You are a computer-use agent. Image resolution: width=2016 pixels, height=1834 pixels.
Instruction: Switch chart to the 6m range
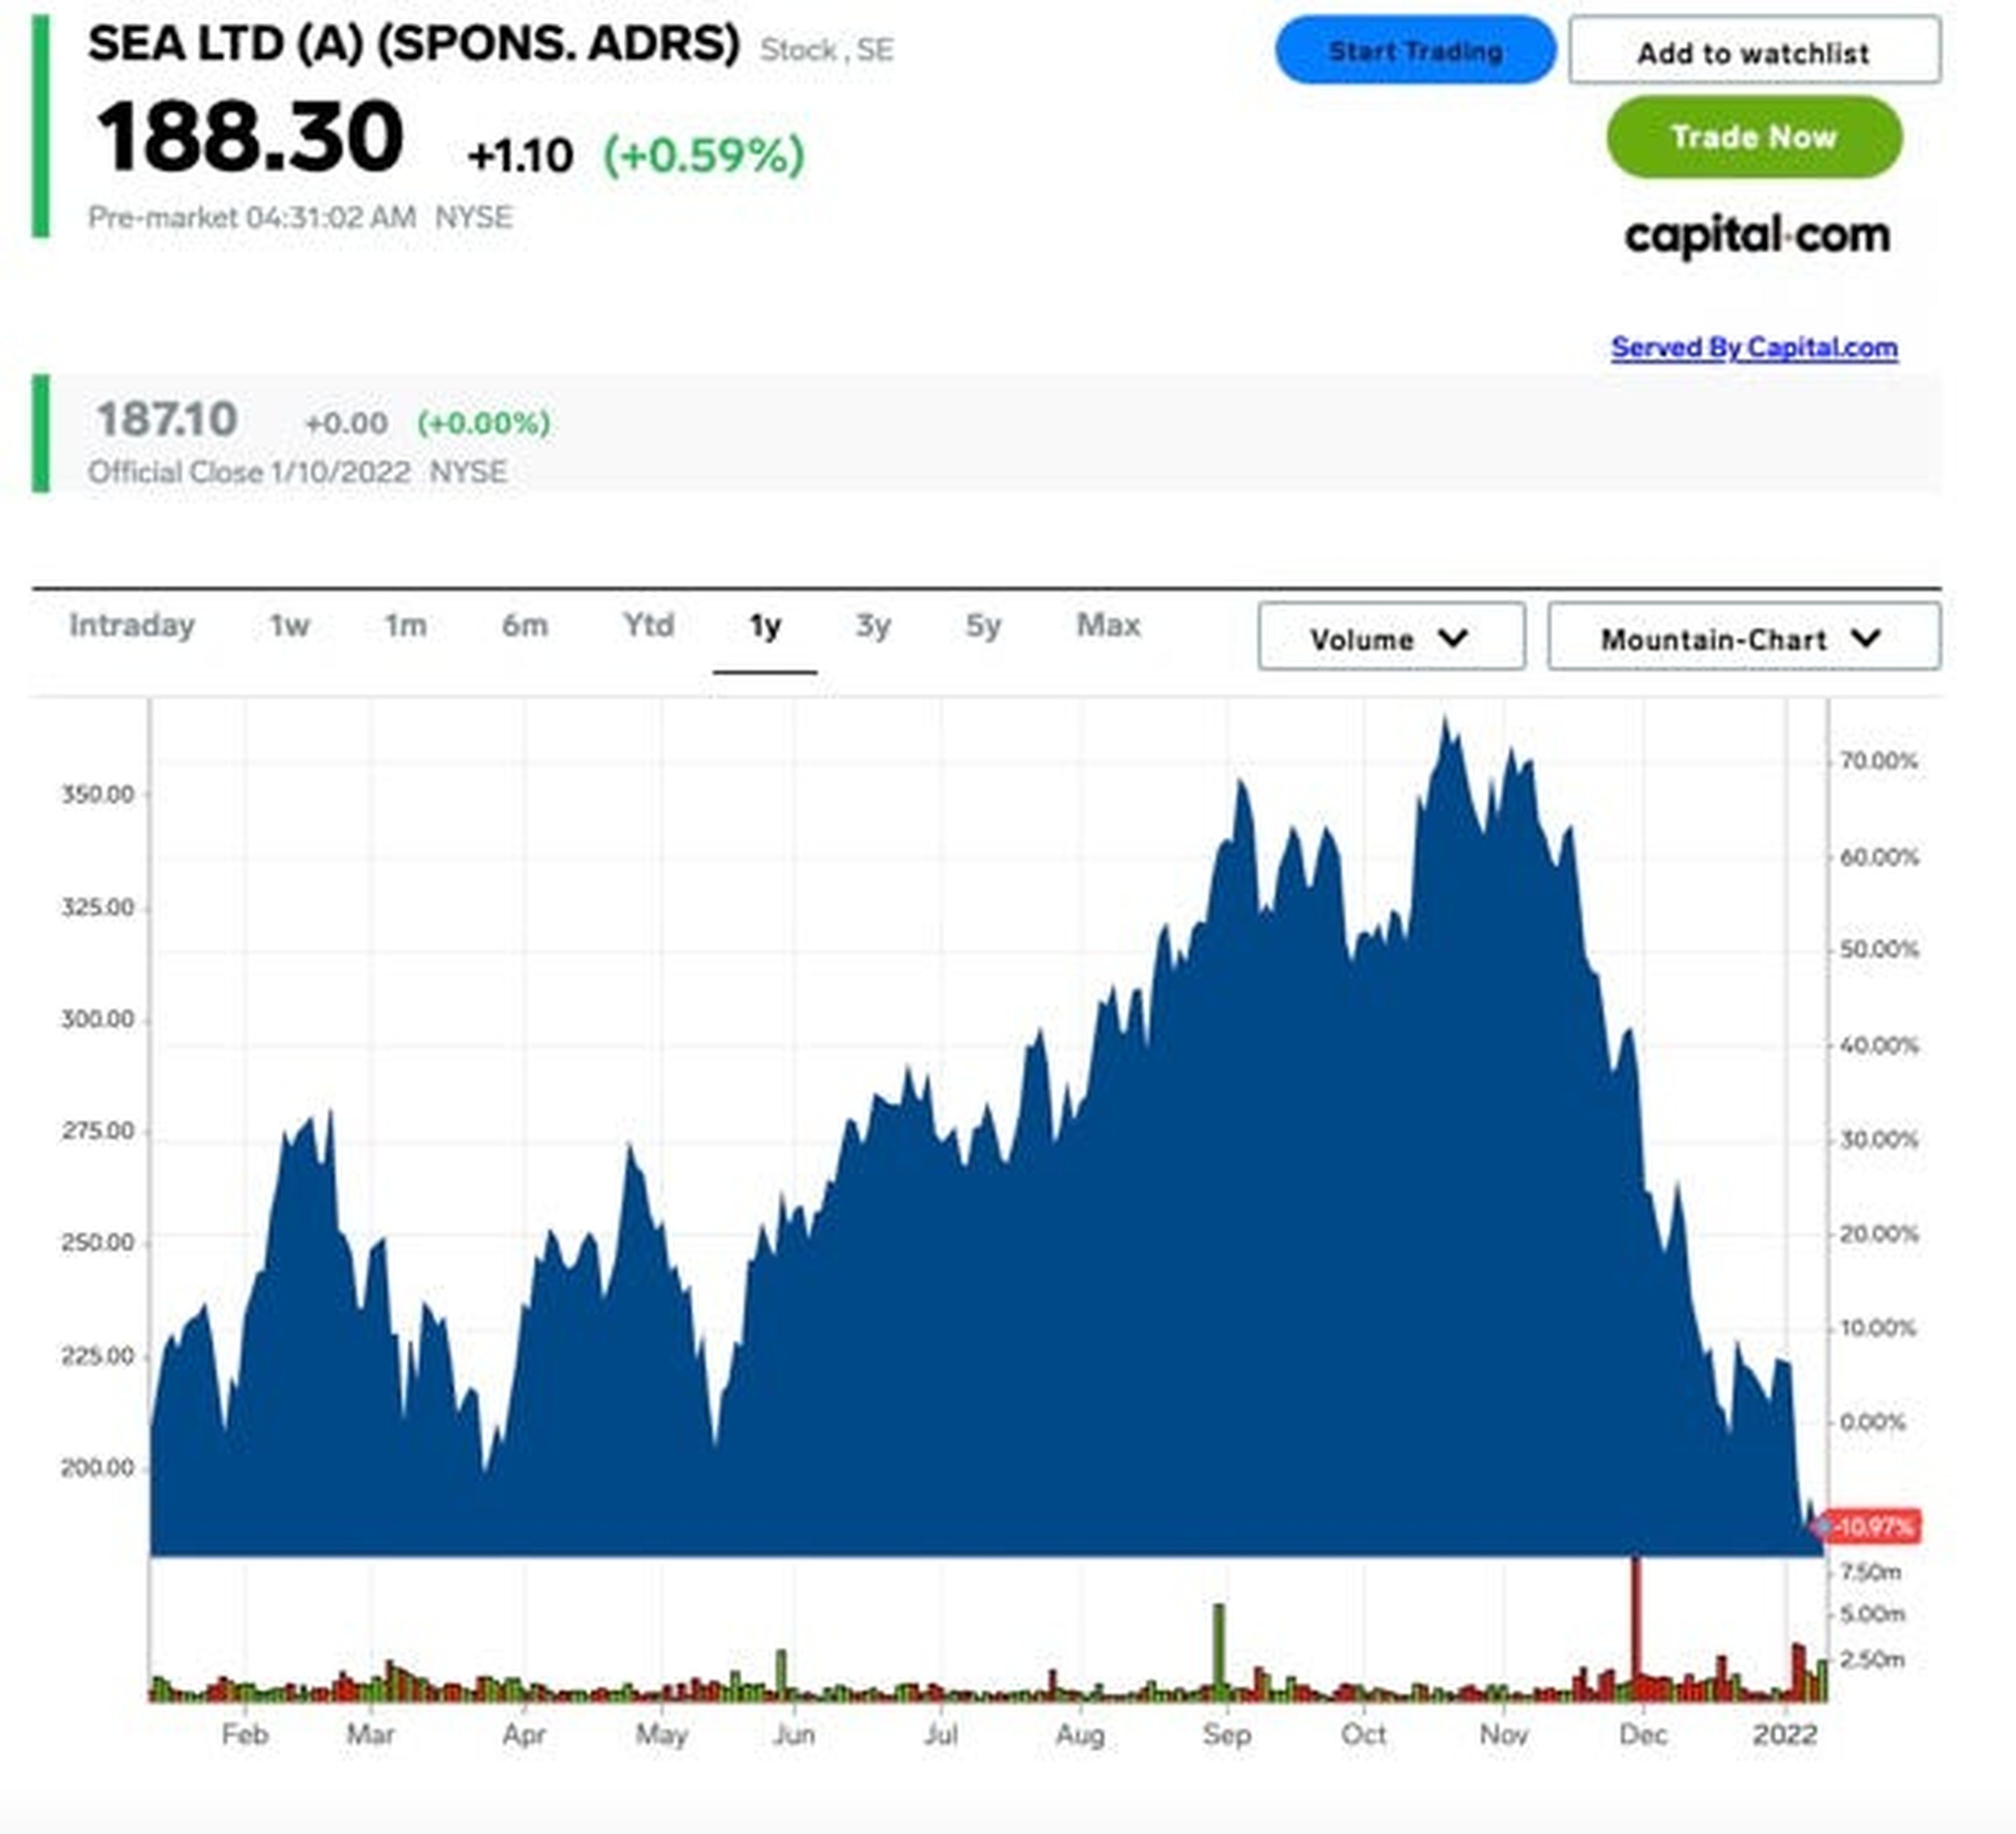(524, 626)
